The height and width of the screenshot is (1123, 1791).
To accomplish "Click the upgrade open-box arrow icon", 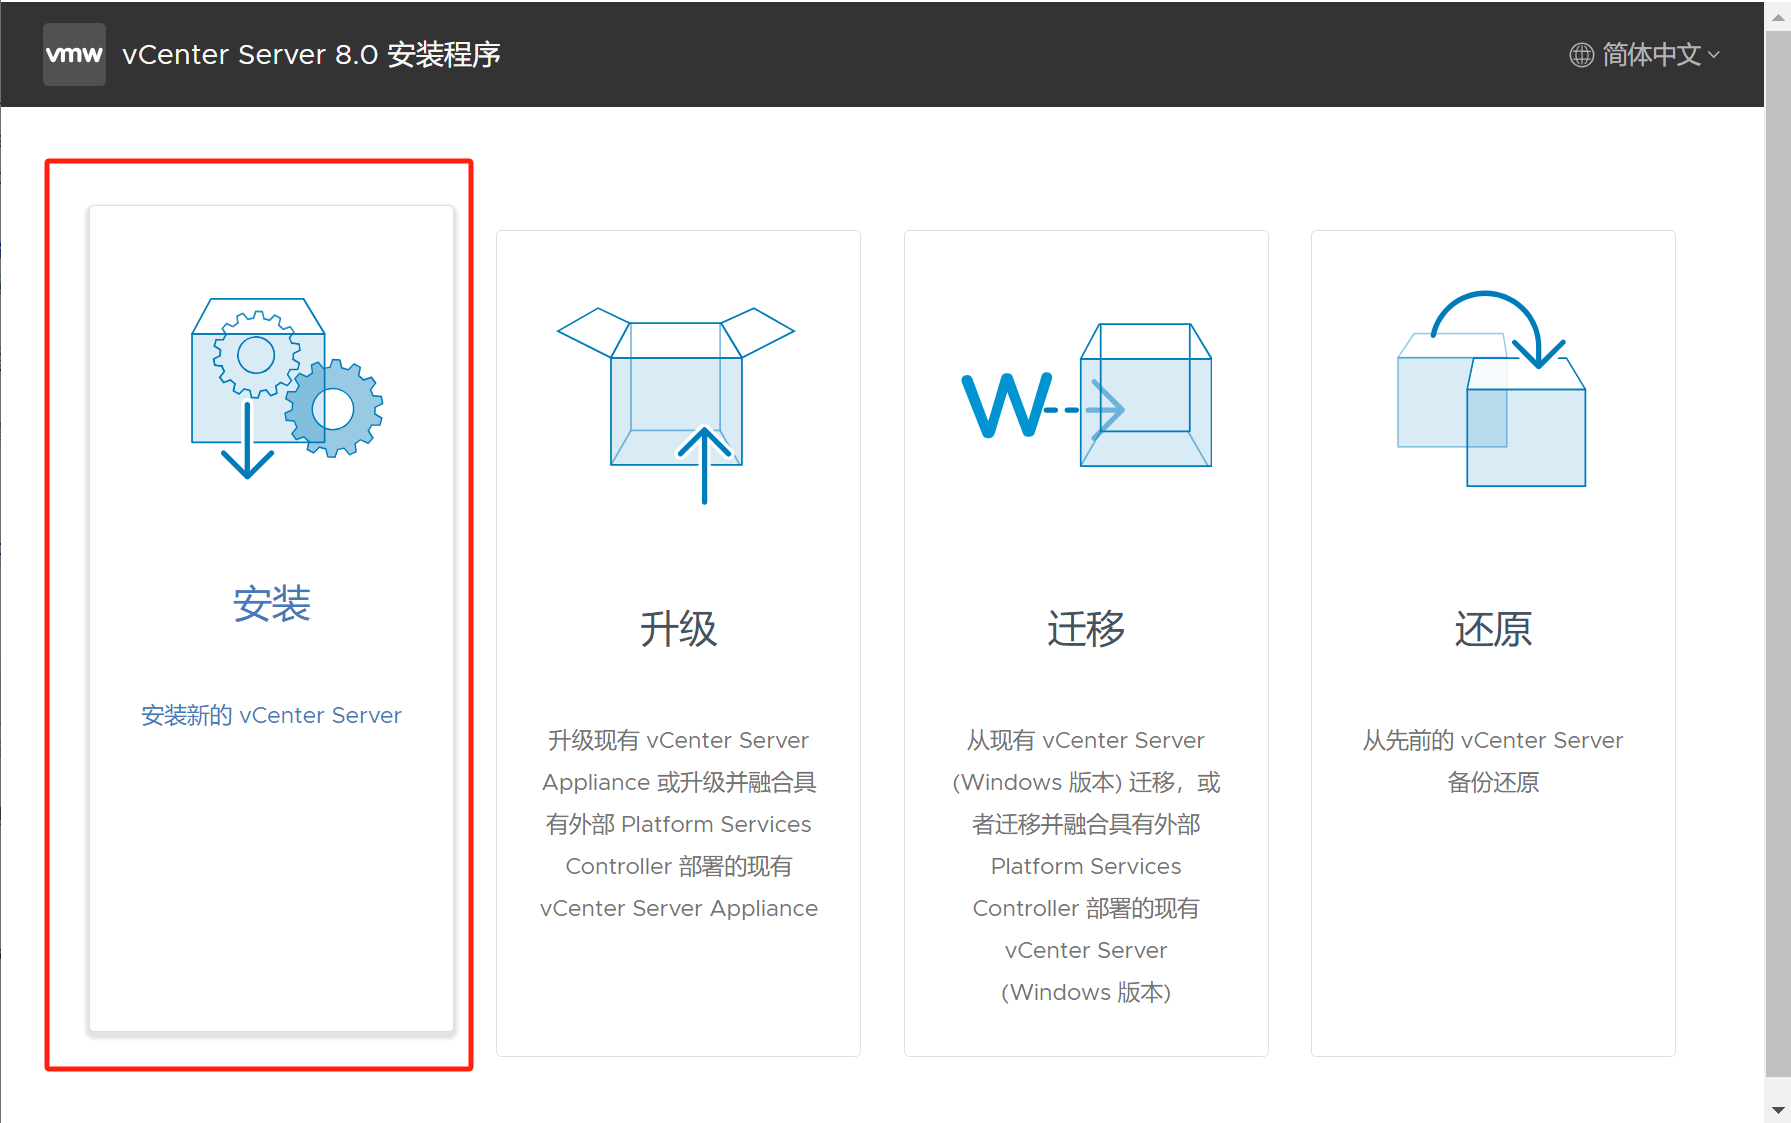I will point(676,405).
